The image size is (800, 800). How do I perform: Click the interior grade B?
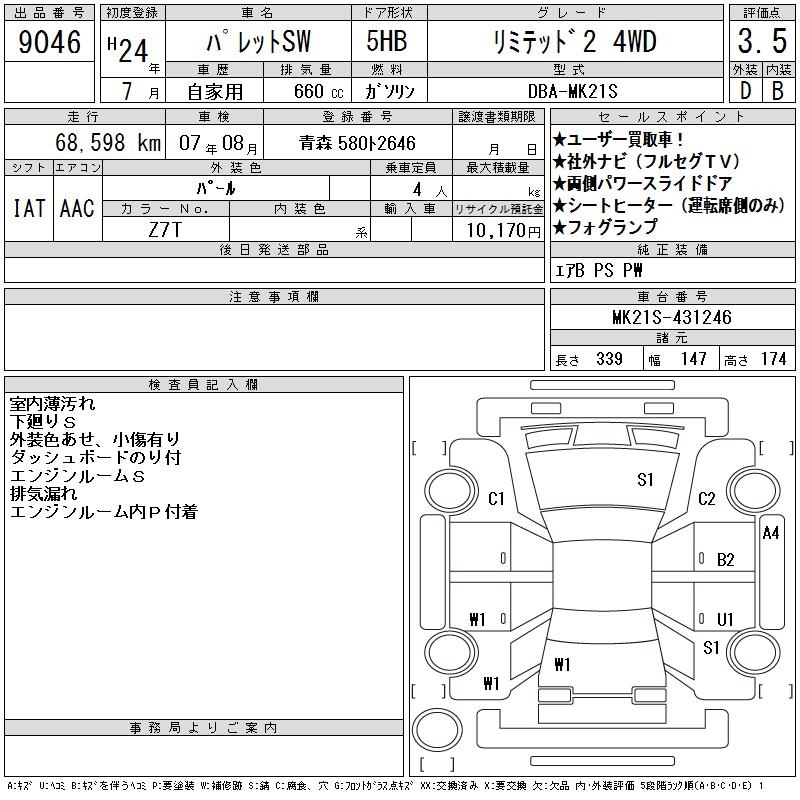[778, 91]
